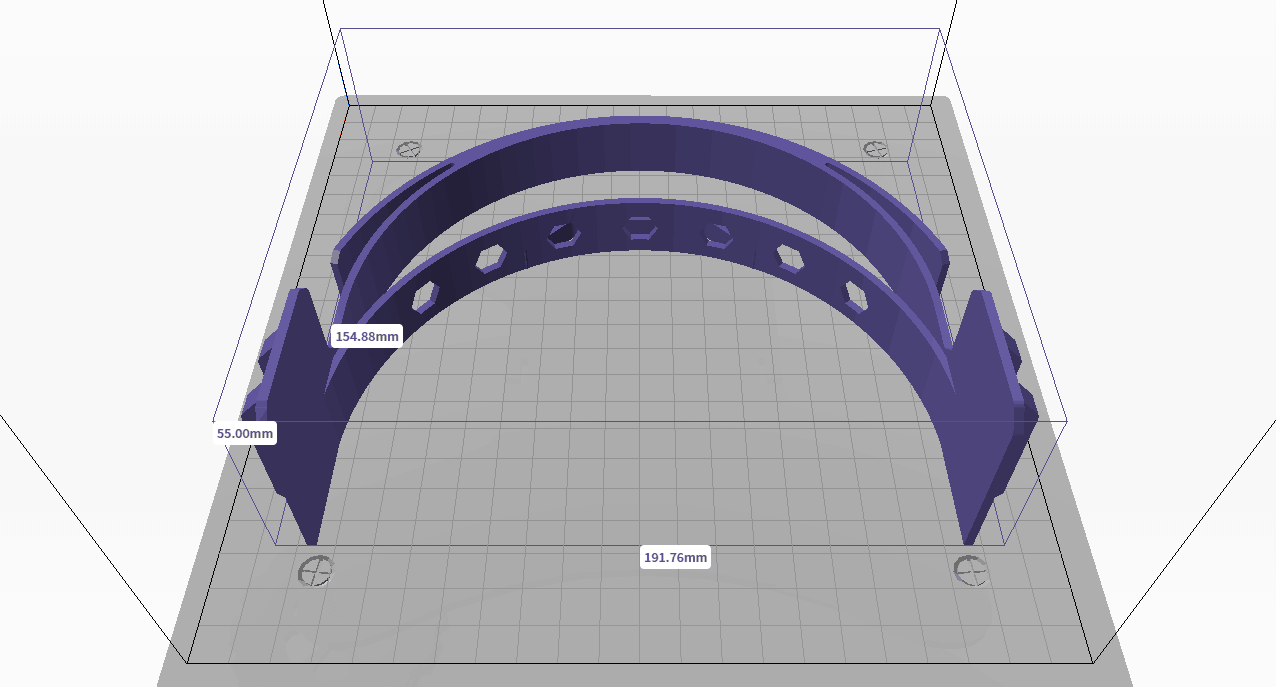1276x687 pixels.
Task: Click the second hexagonal hole from the right
Action: click(x=791, y=257)
